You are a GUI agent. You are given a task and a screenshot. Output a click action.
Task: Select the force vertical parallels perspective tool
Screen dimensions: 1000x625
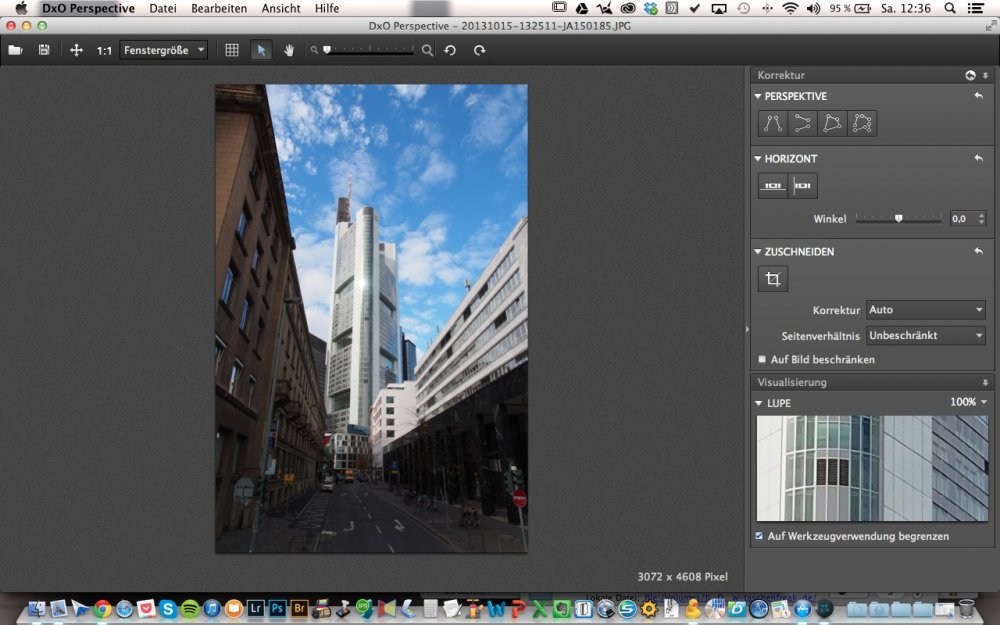point(772,123)
